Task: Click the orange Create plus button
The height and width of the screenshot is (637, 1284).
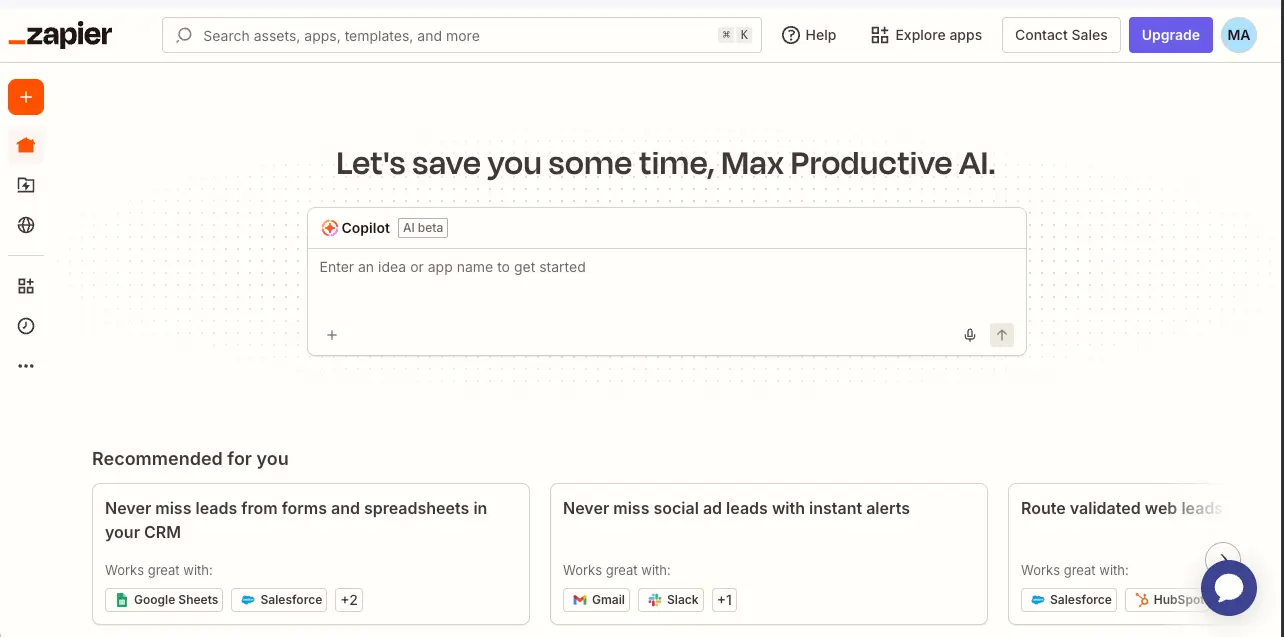Action: click(26, 97)
